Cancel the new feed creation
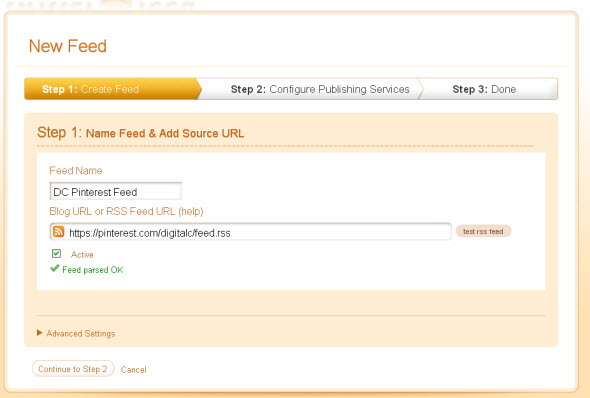Image resolution: width=590 pixels, height=398 pixels. (134, 370)
